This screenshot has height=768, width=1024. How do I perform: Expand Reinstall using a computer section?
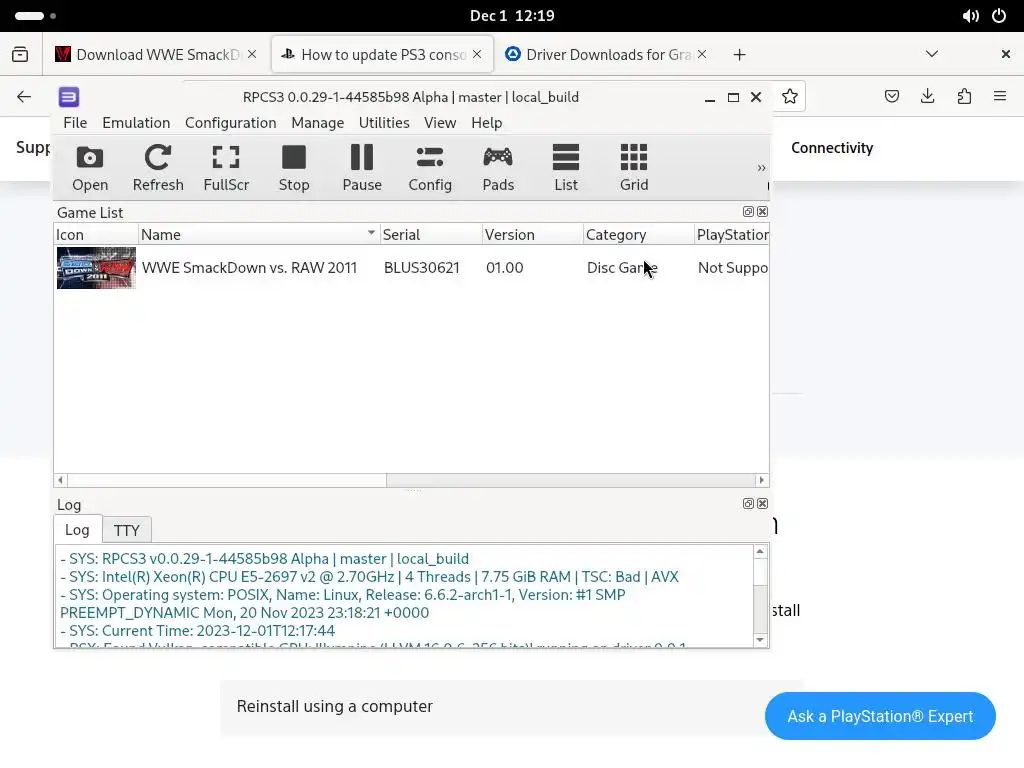[x=511, y=707]
